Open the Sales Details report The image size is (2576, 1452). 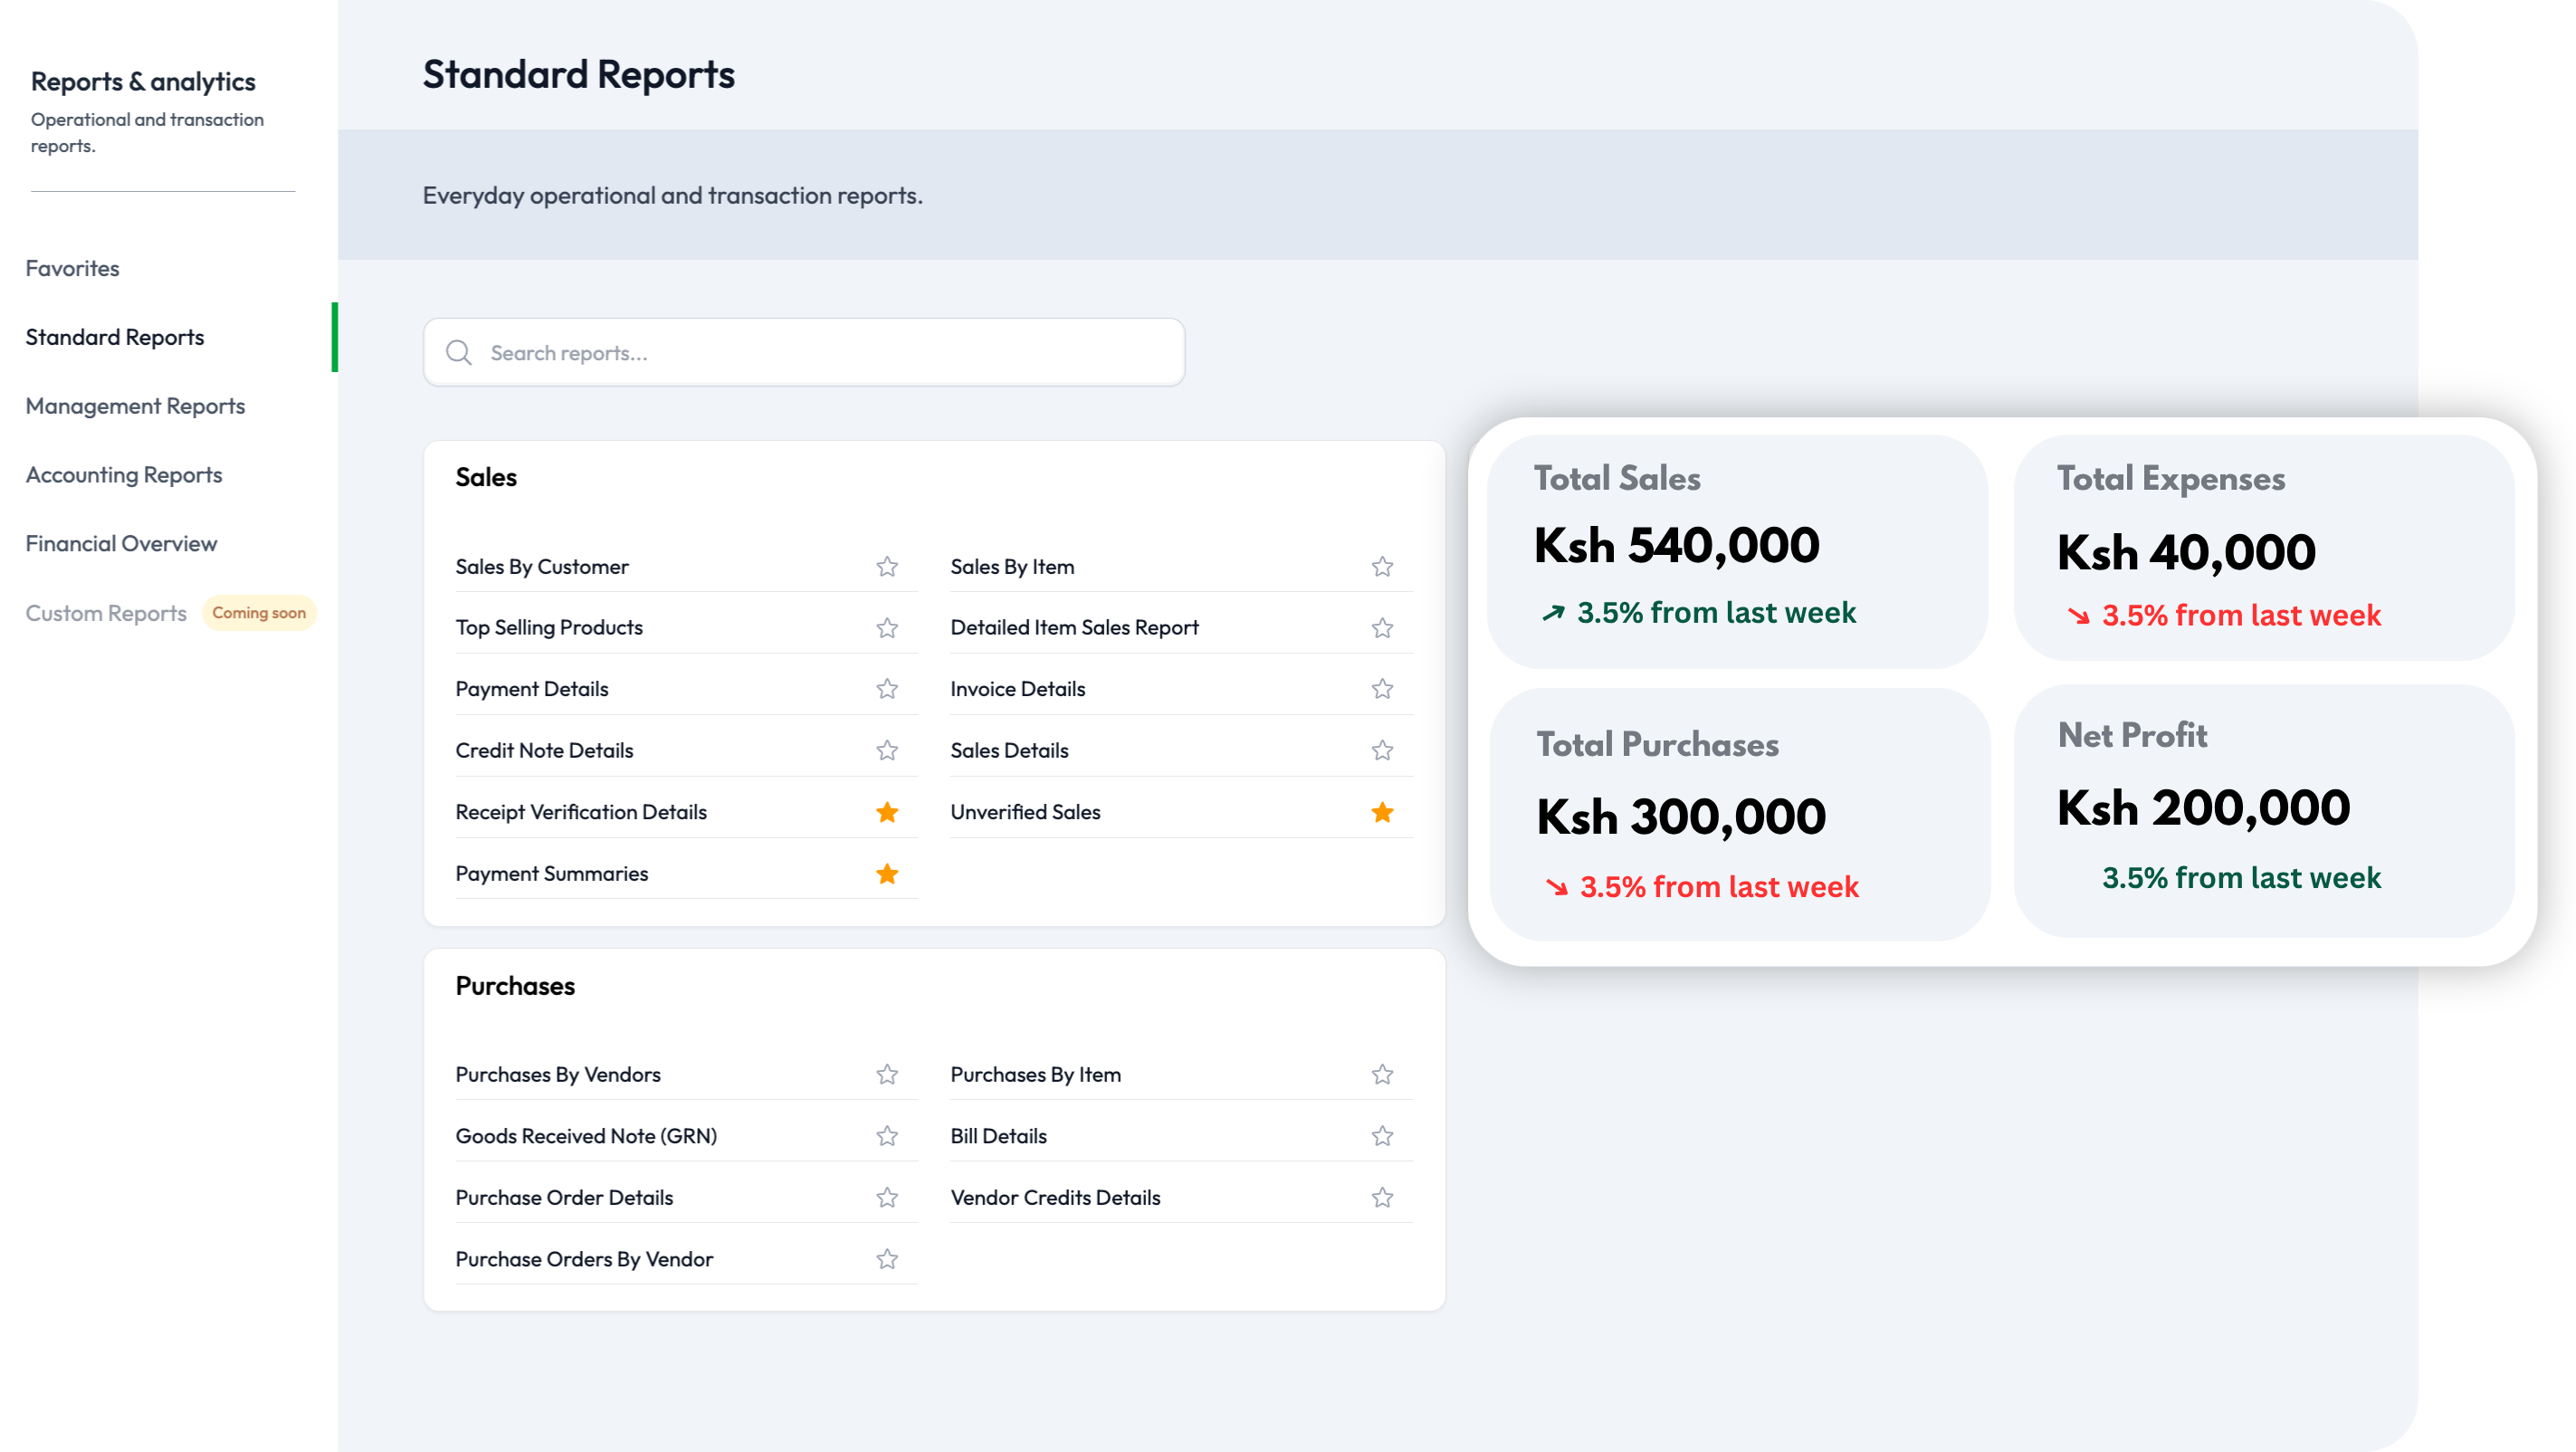[x=1009, y=751]
